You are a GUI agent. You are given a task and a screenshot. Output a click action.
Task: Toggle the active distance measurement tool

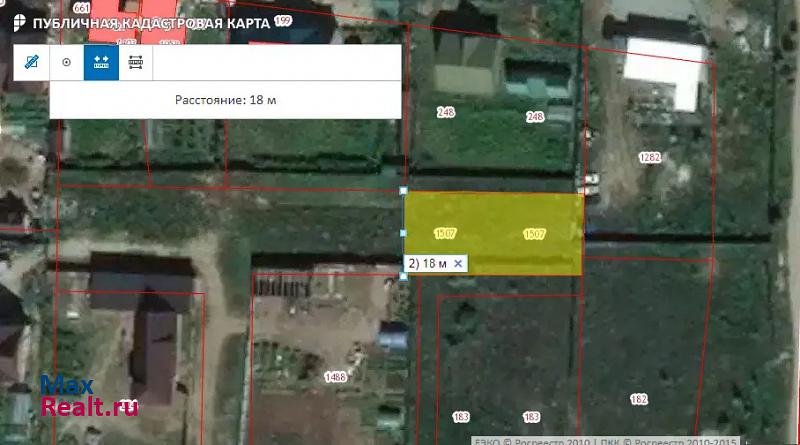click(x=101, y=62)
